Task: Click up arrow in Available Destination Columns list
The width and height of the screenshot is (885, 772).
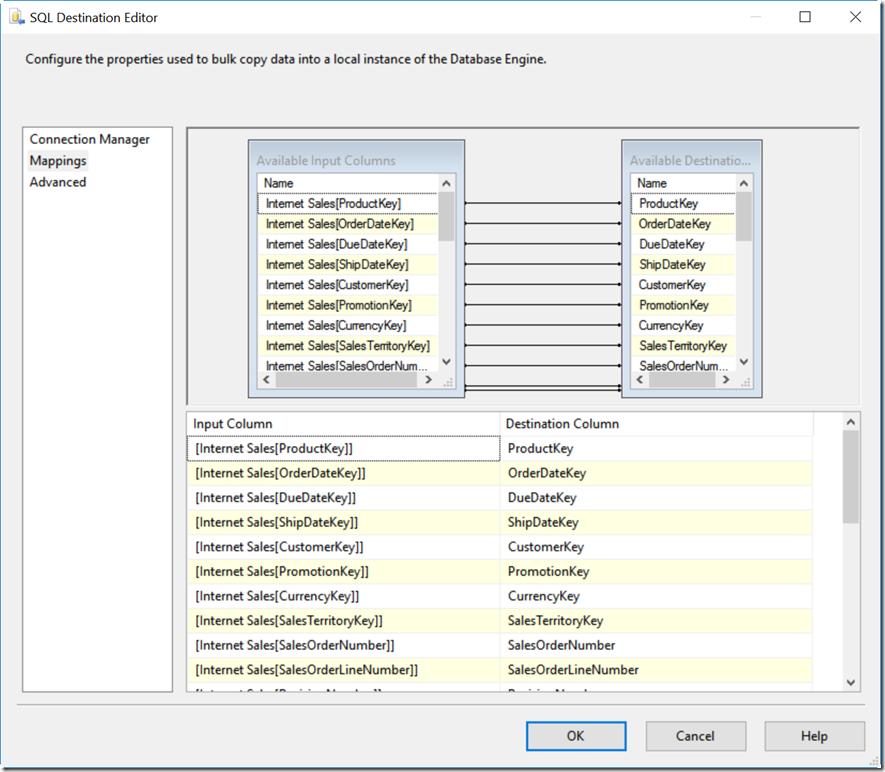Action: point(744,183)
